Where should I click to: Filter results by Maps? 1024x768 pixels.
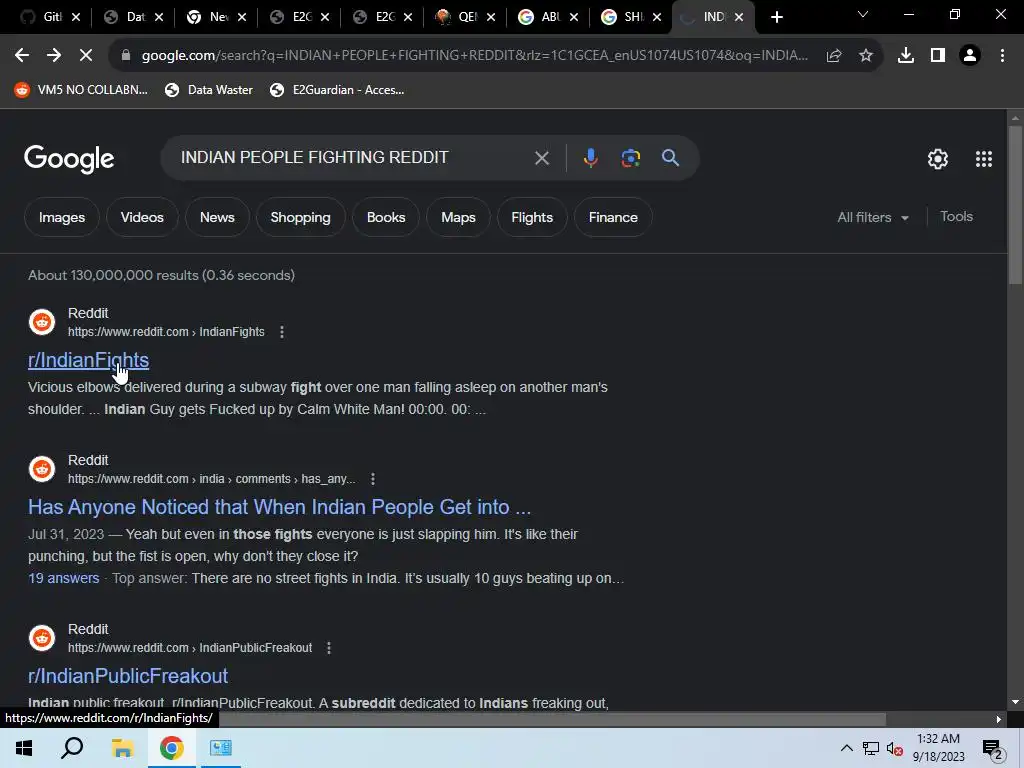(x=458, y=217)
